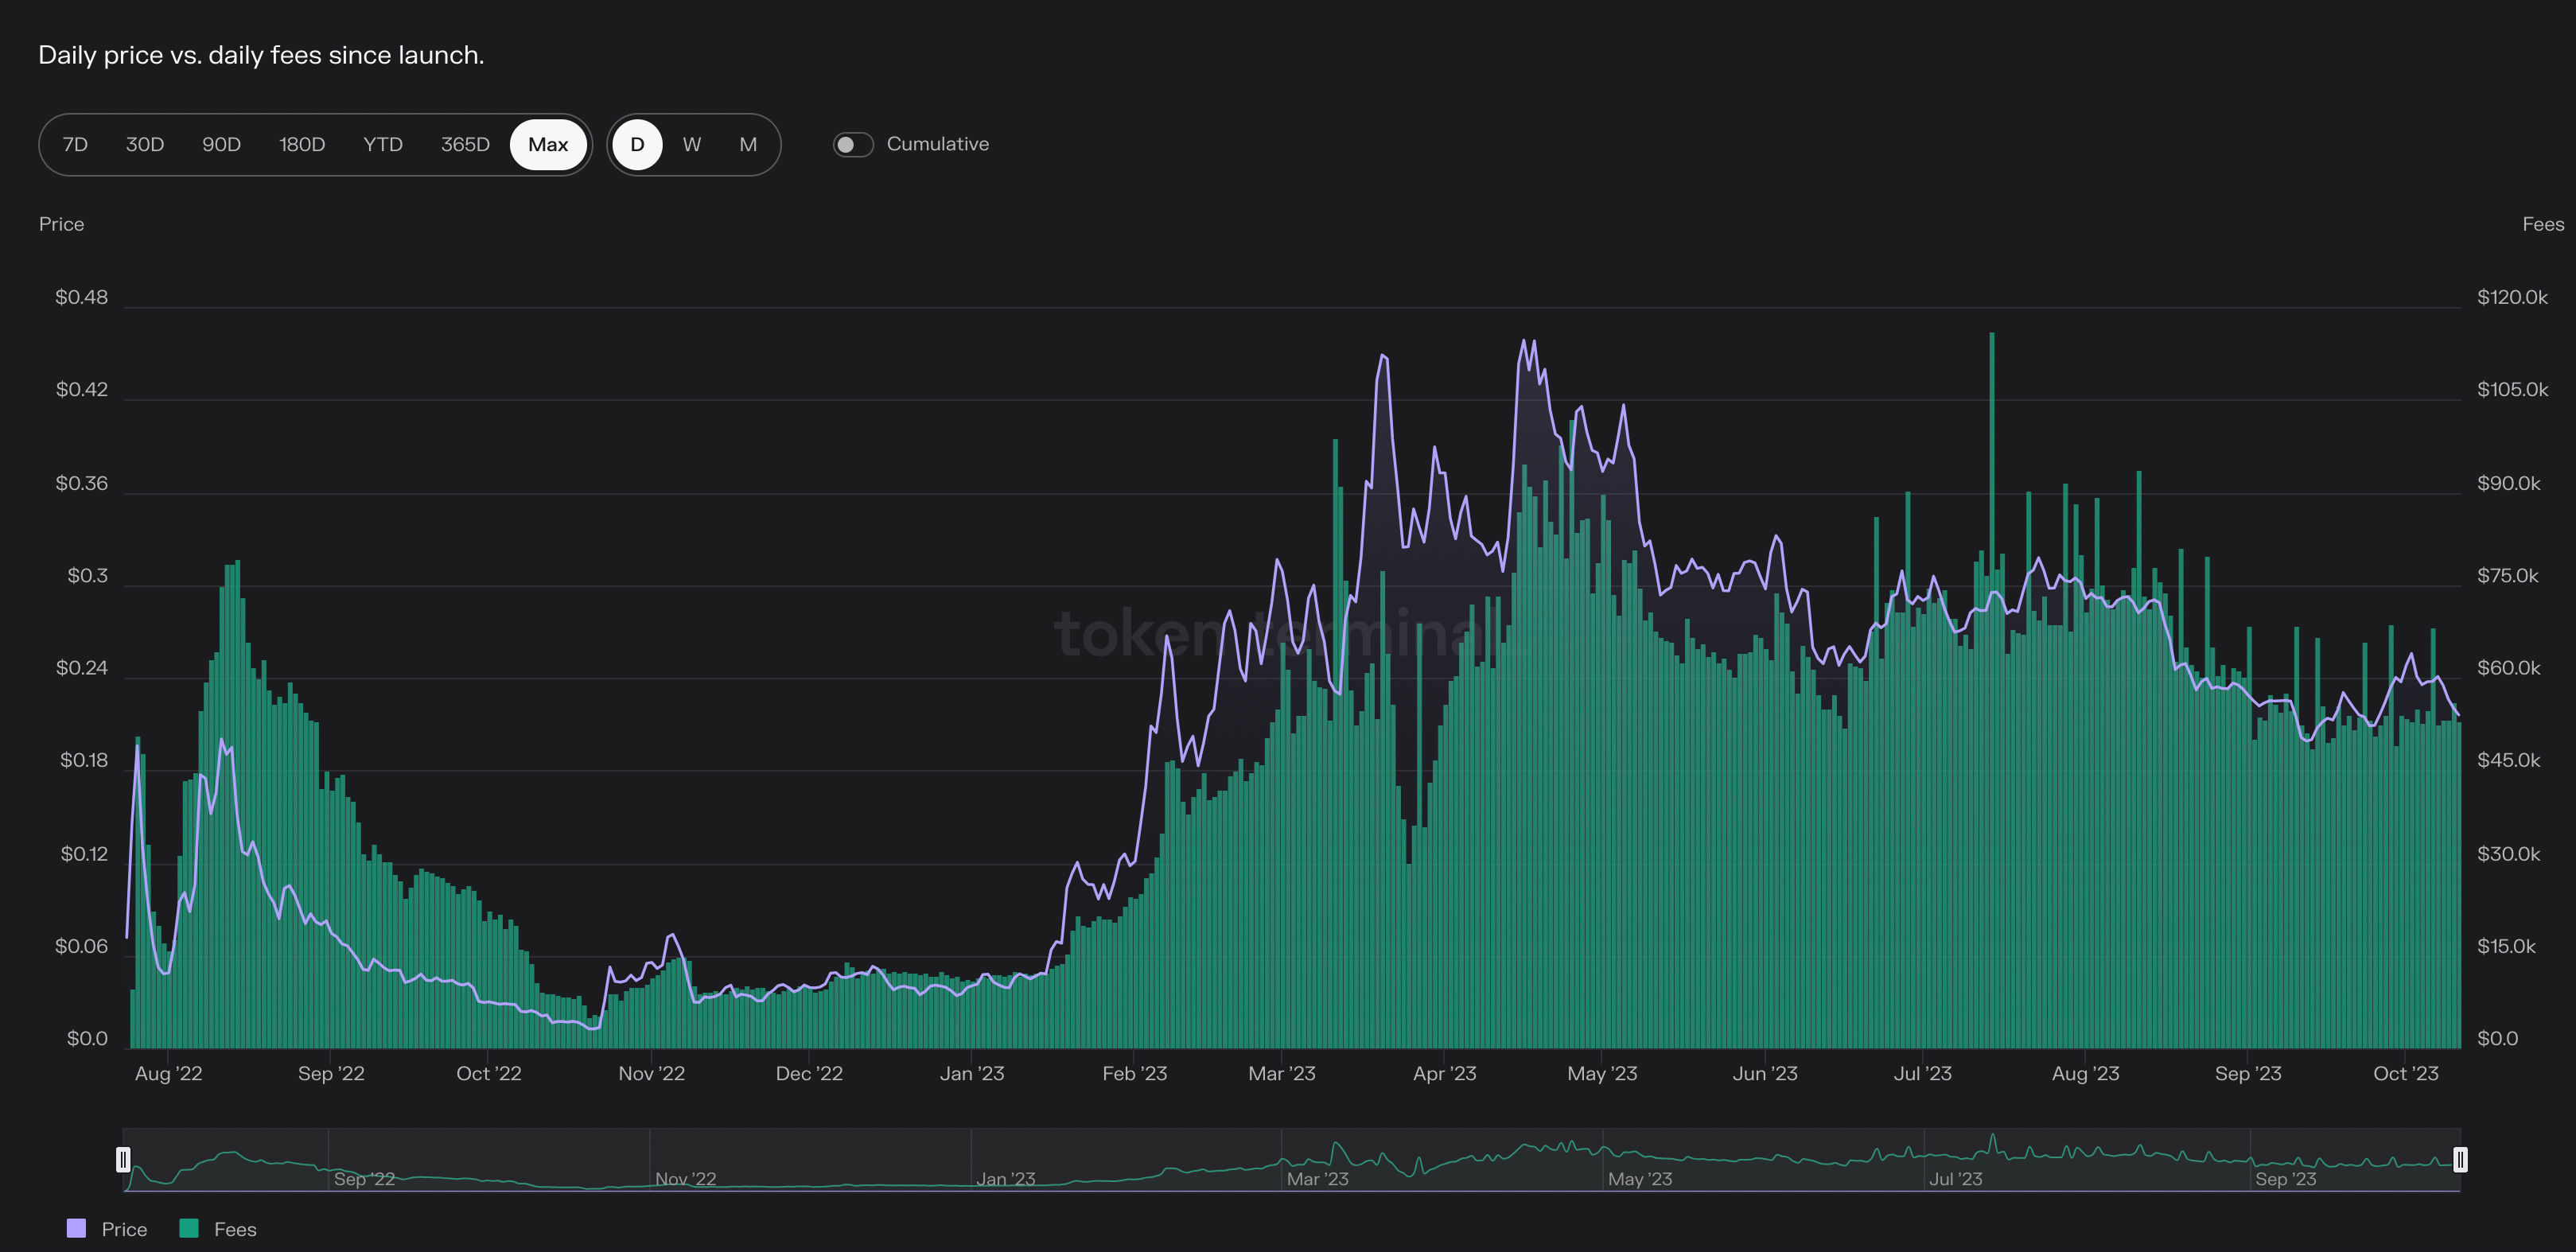The height and width of the screenshot is (1252, 2576).
Task: Toggle Price series via legend label
Action: pyautogui.click(x=124, y=1229)
